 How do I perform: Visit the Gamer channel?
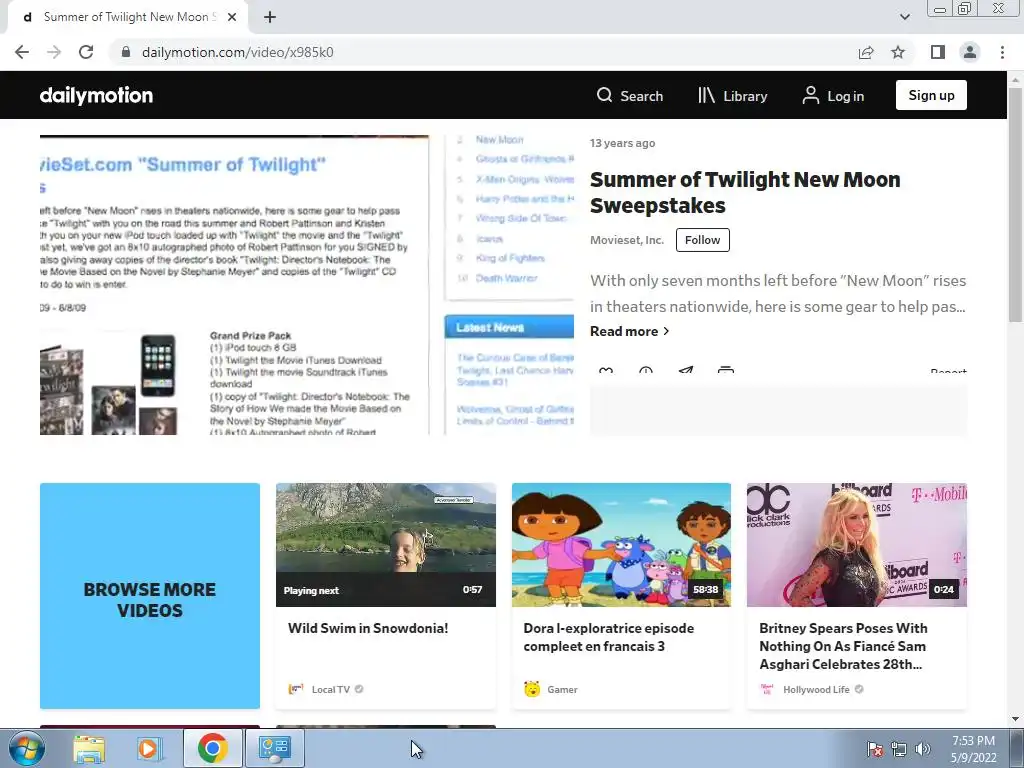pyautogui.click(x=562, y=690)
